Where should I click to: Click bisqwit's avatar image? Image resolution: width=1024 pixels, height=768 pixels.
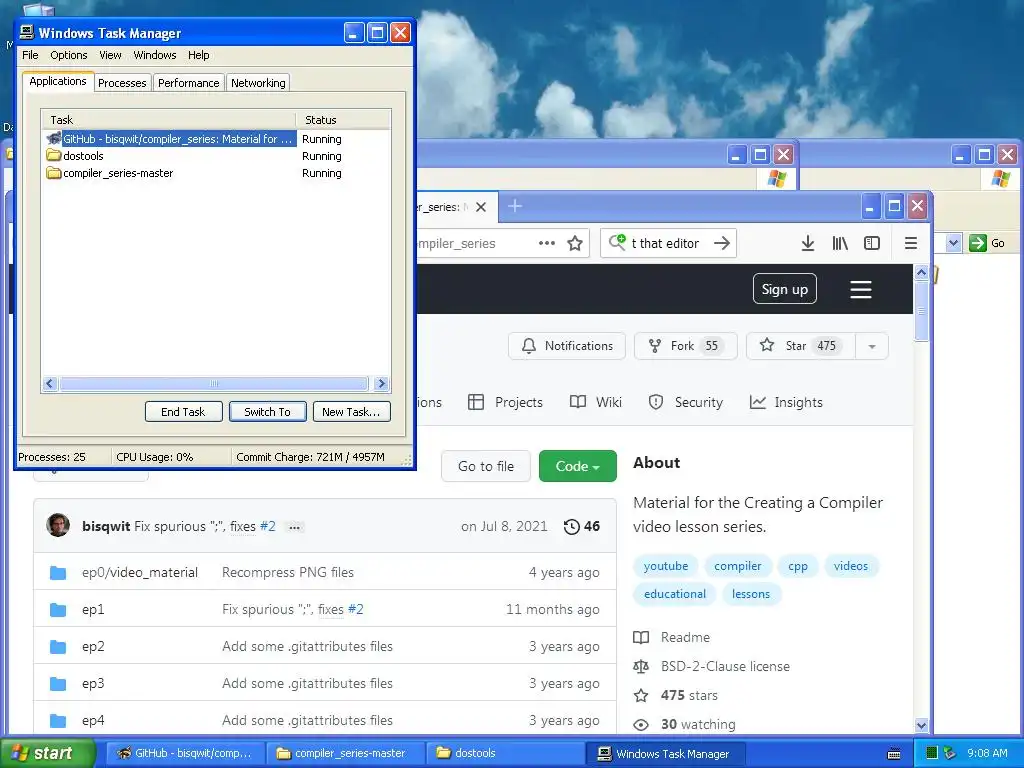click(58, 525)
